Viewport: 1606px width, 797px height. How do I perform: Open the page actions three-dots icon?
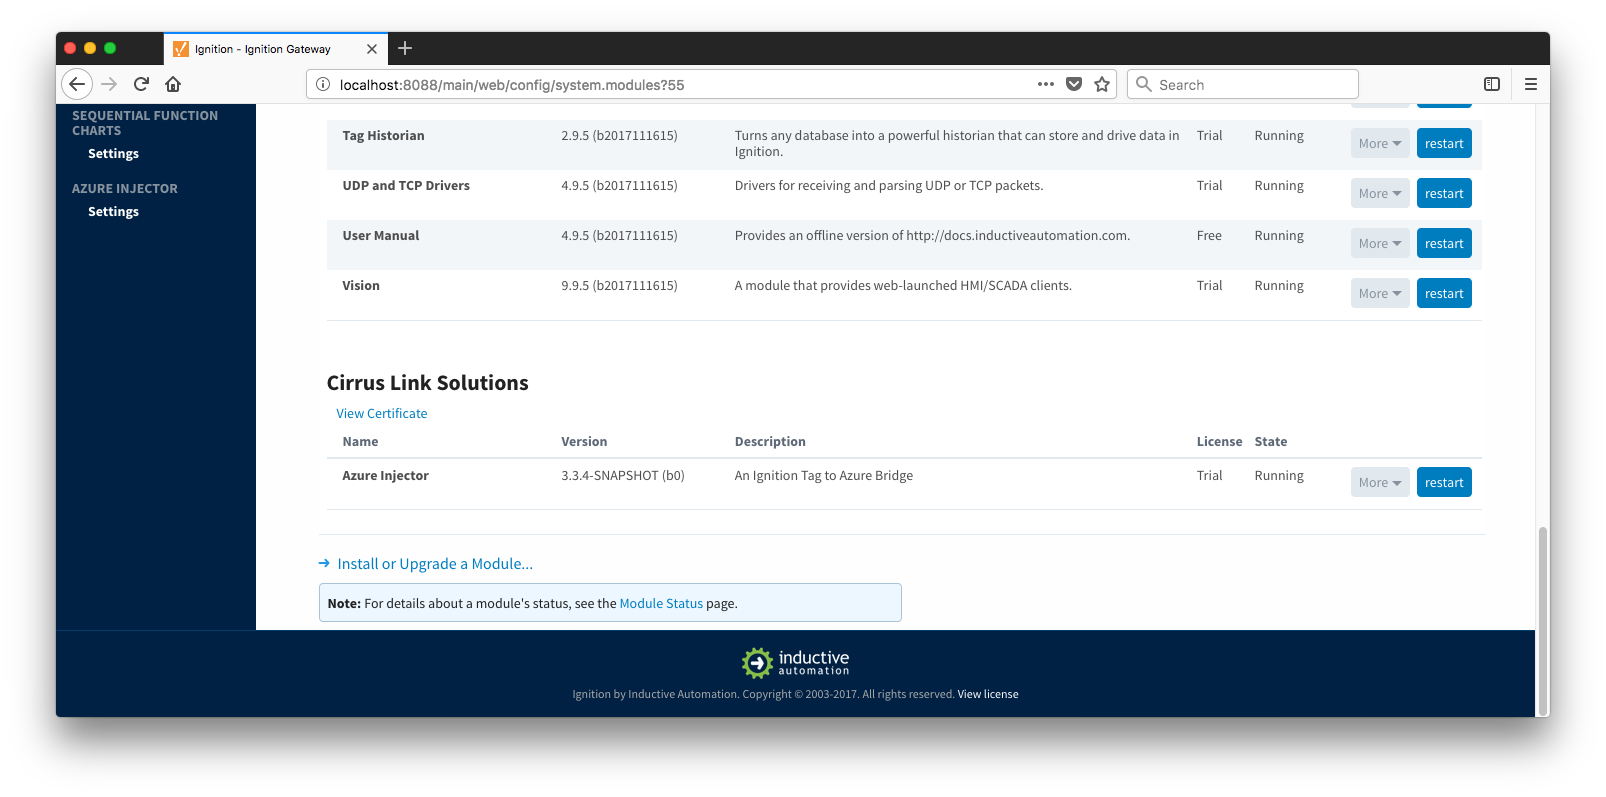1046,84
